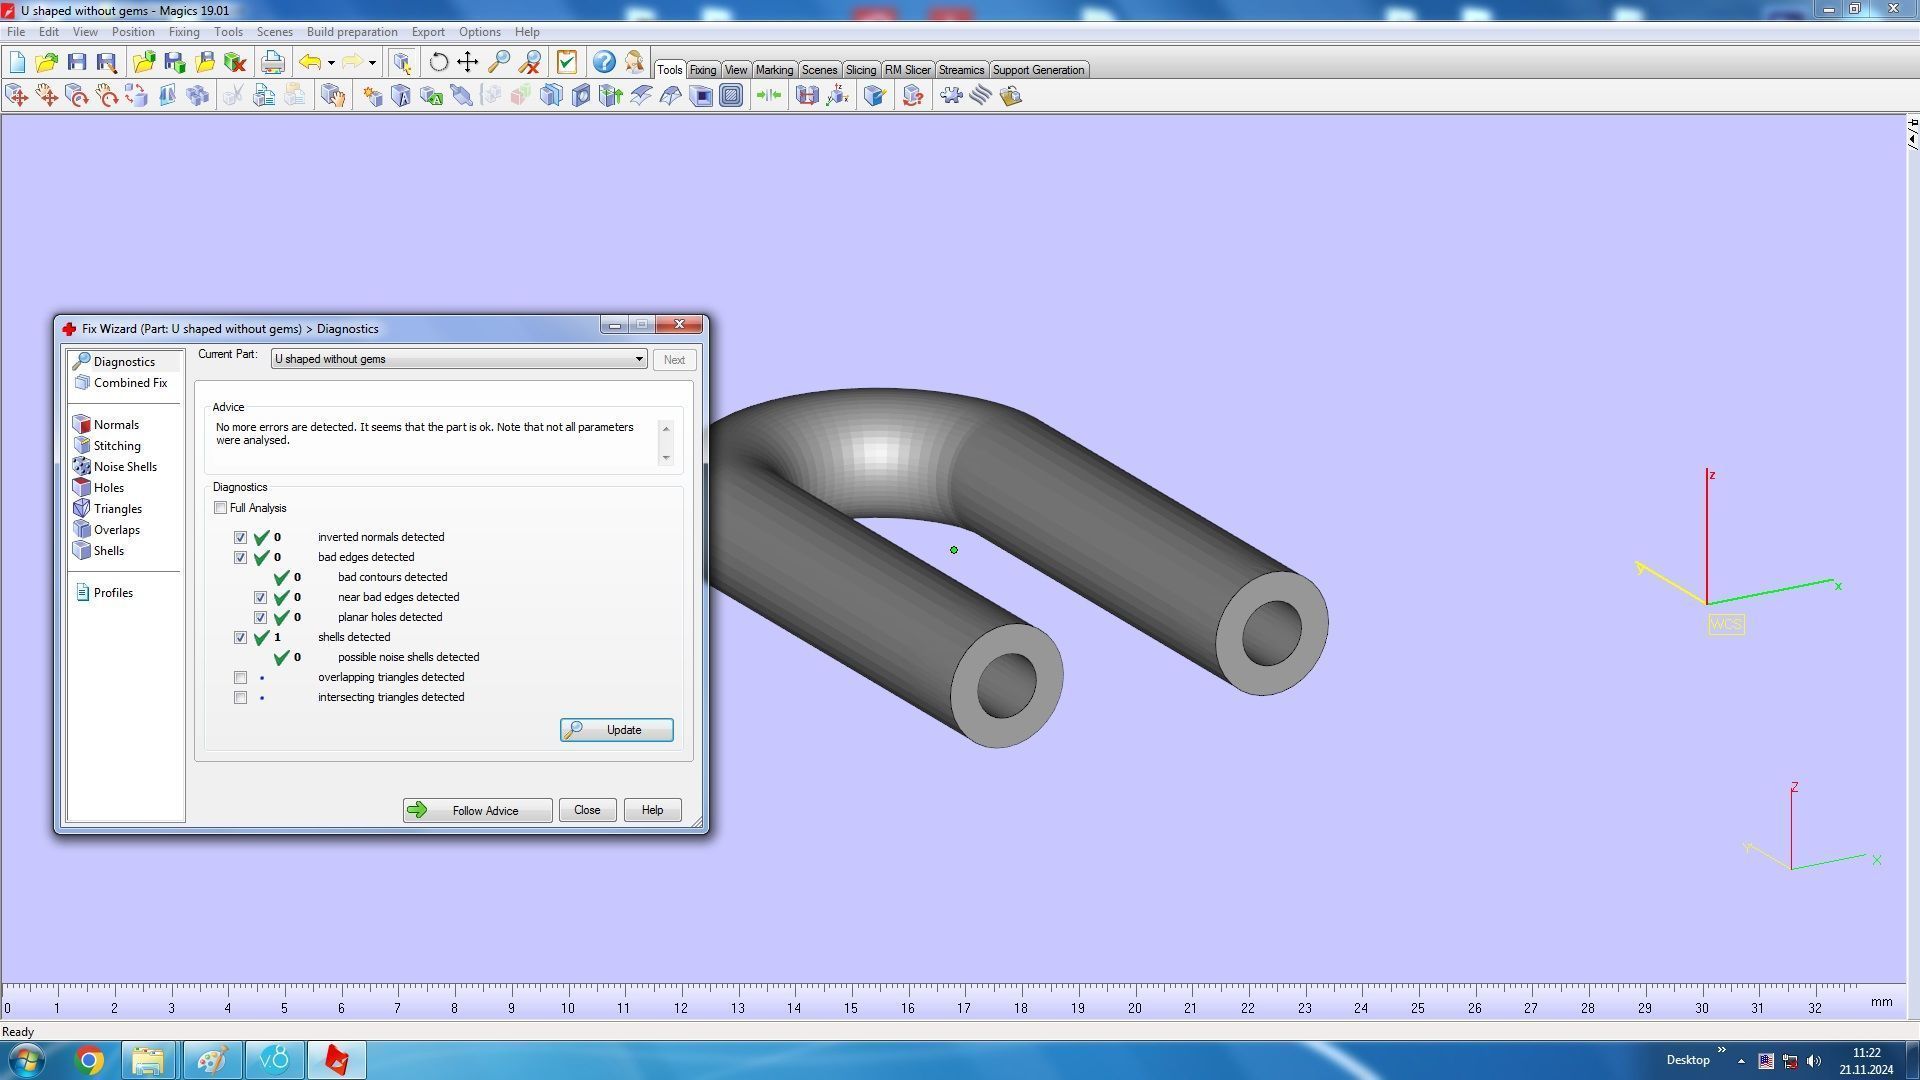Viewport: 1920px width, 1080px height.
Task: Enable the Full Analysis checkbox
Action: (x=221, y=508)
